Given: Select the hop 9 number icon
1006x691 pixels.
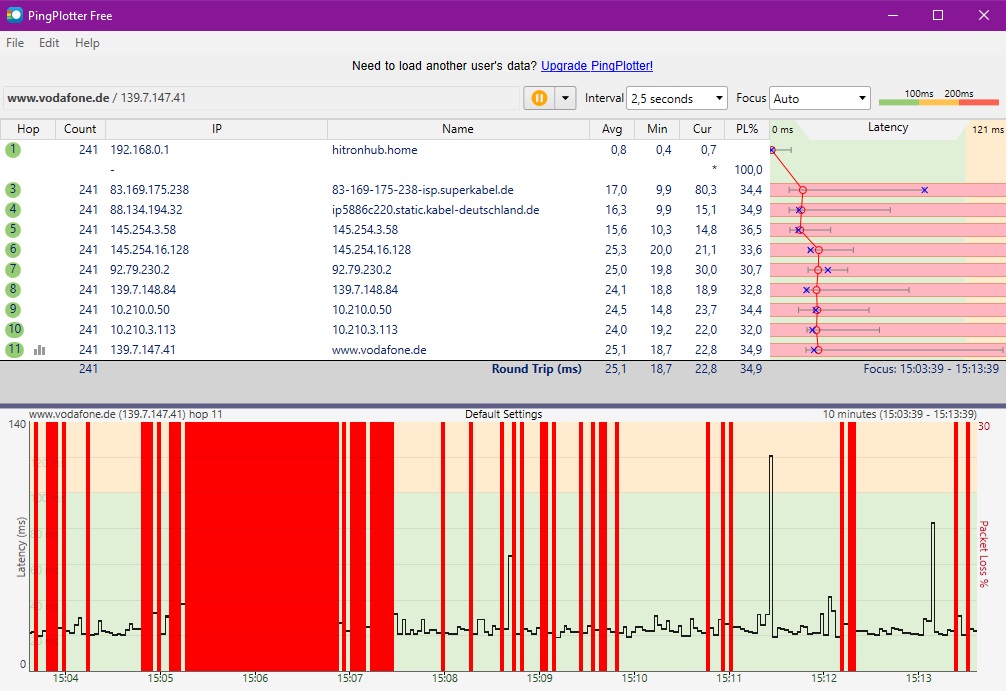Looking at the screenshot, I should click(x=13, y=310).
